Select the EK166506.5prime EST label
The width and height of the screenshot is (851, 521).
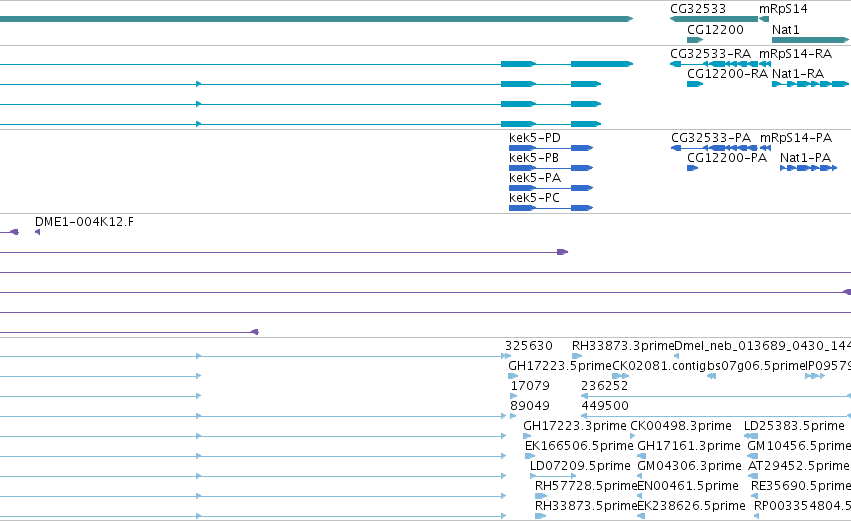[x=579, y=446]
